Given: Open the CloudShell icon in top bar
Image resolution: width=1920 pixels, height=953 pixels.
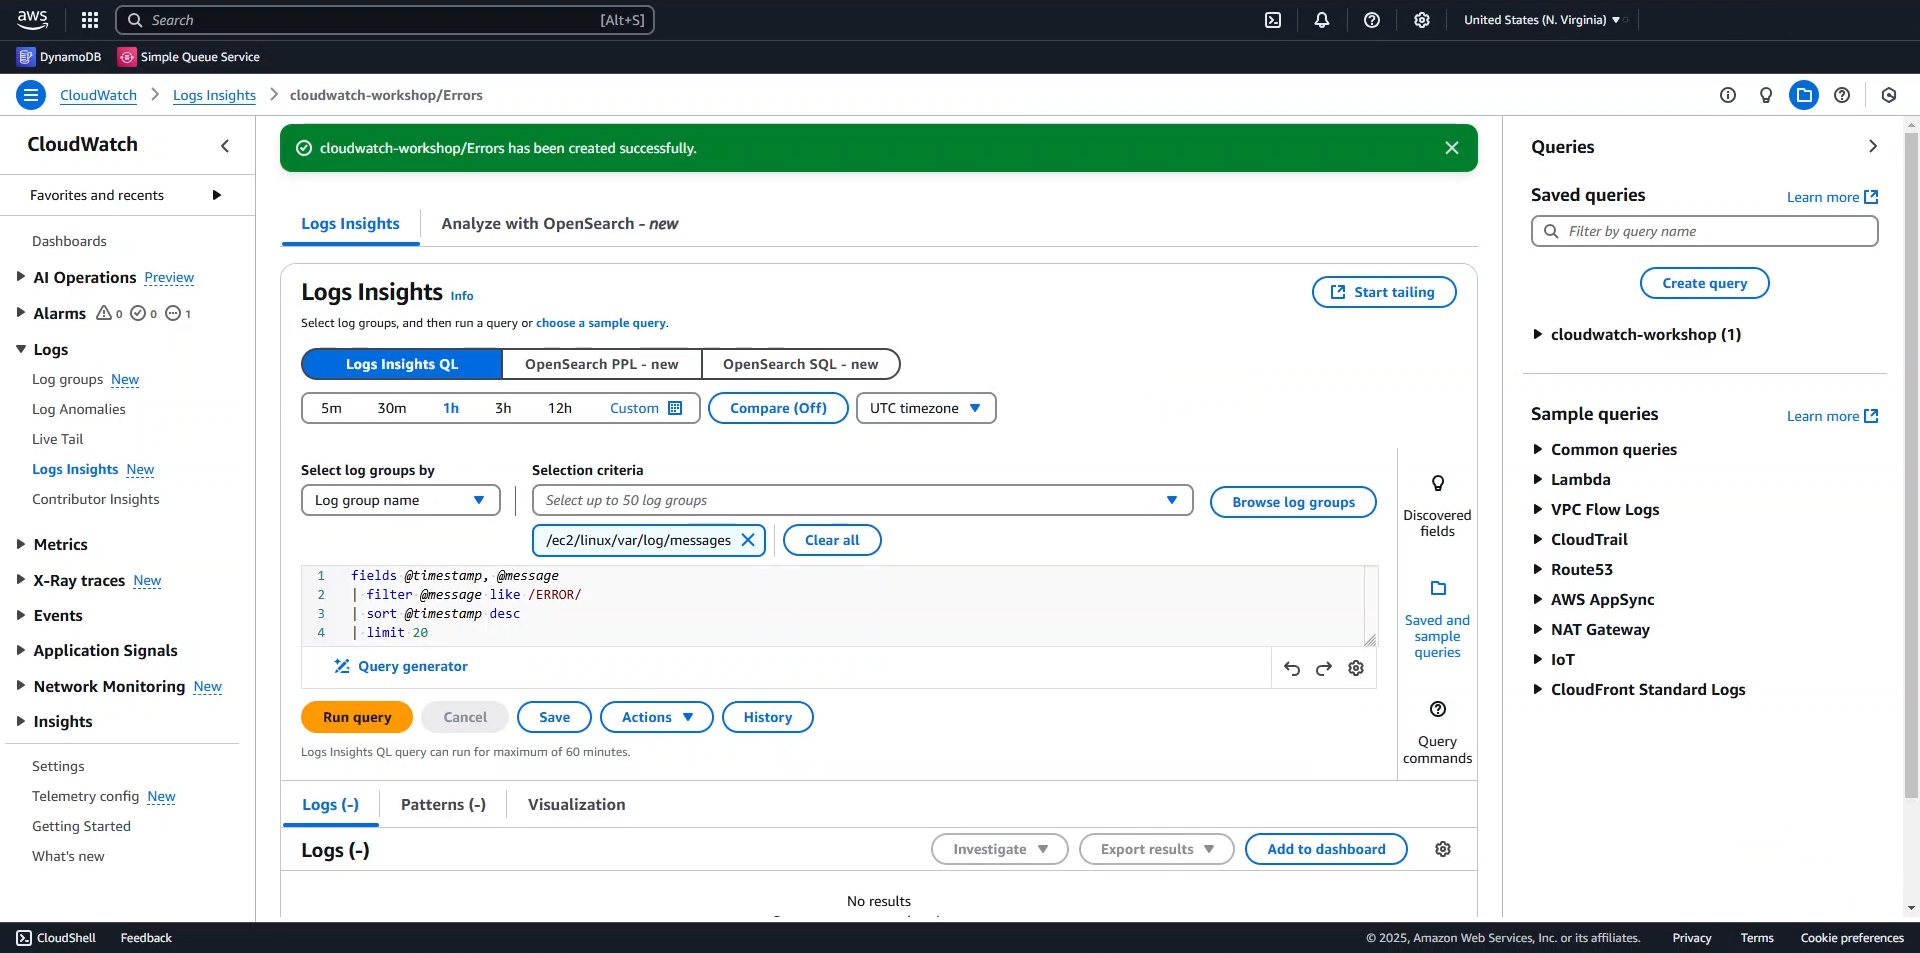Looking at the screenshot, I should pyautogui.click(x=1273, y=20).
